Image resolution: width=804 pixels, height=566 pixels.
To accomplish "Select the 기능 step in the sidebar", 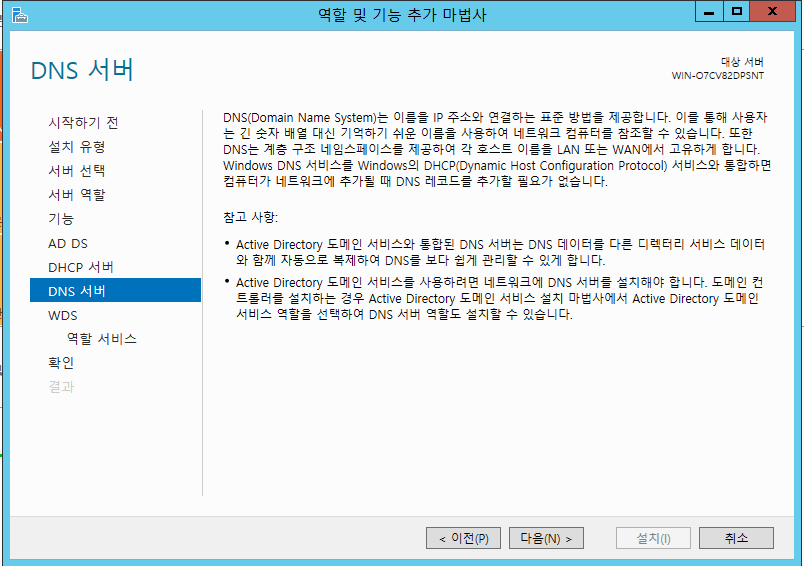I will pos(61,219).
